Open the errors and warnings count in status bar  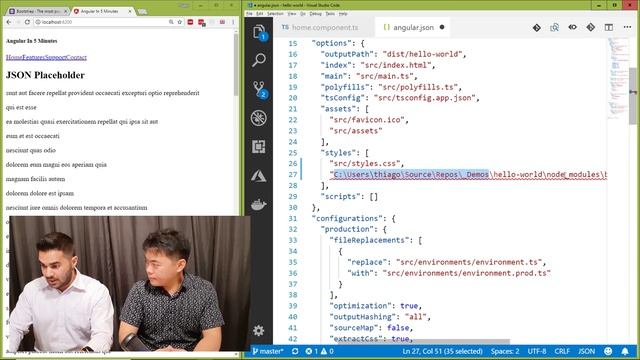(x=320, y=351)
